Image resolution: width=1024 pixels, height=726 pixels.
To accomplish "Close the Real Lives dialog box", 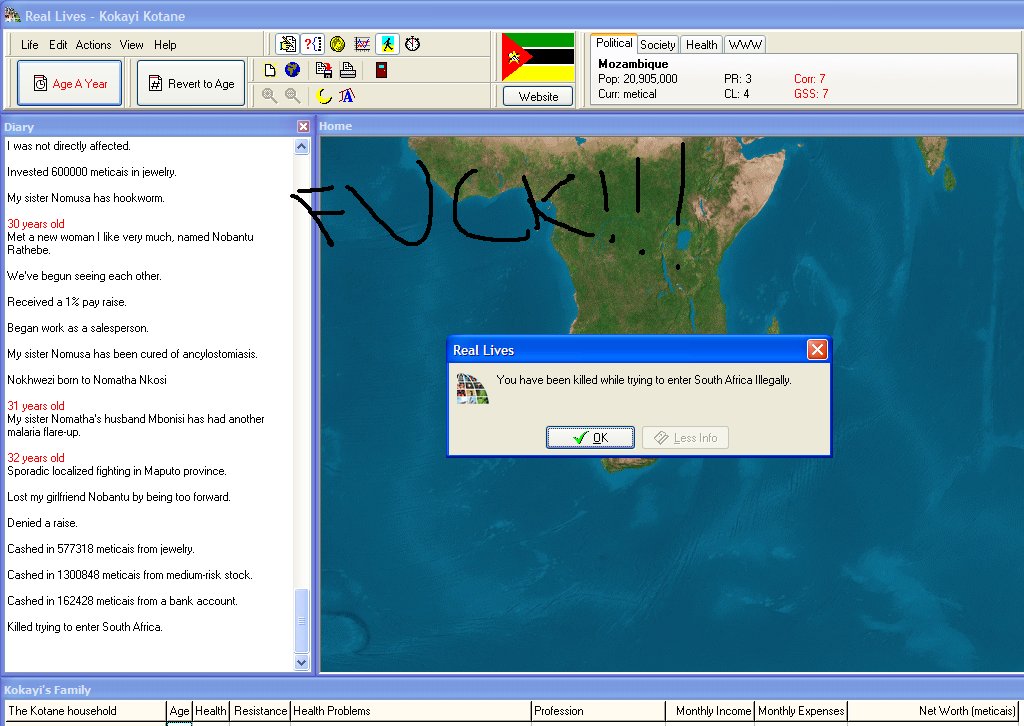I will (817, 349).
